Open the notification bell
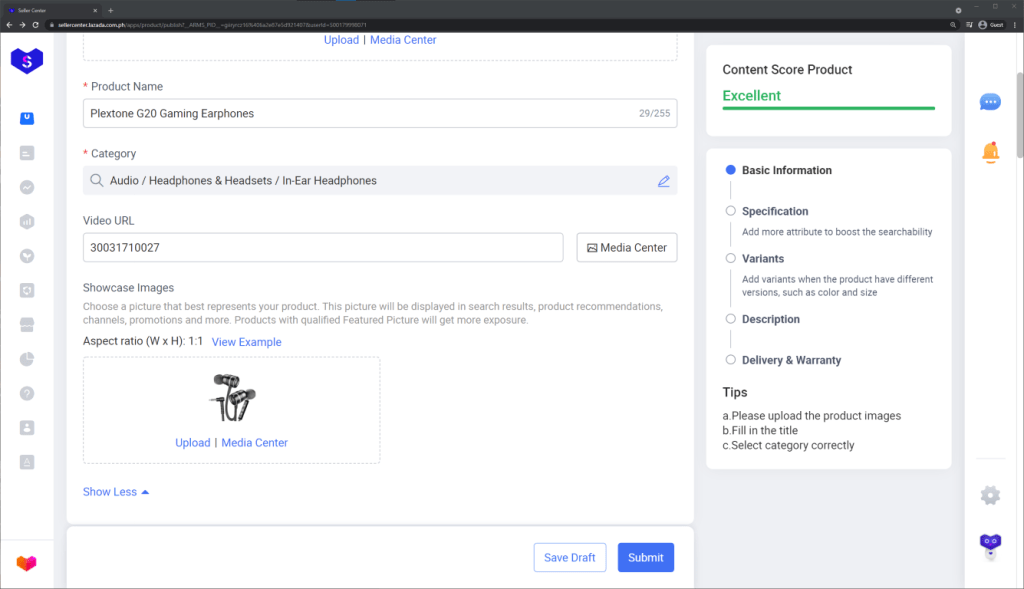1024x589 pixels. 990,152
